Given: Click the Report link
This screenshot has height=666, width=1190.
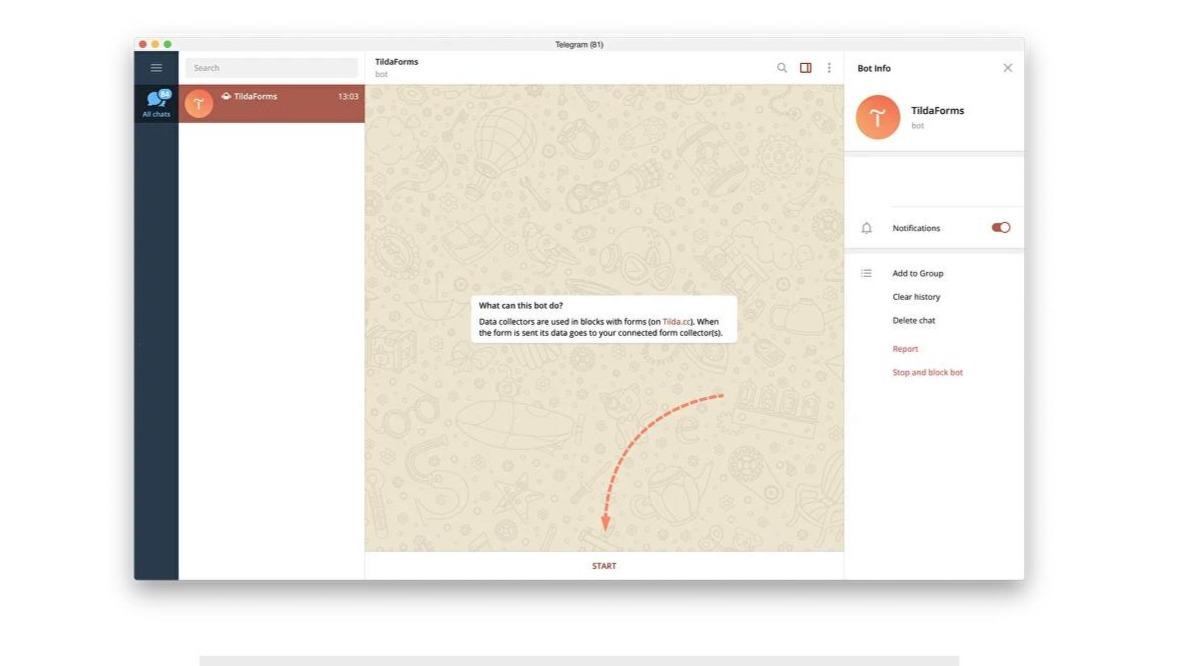Looking at the screenshot, I should [x=905, y=349].
